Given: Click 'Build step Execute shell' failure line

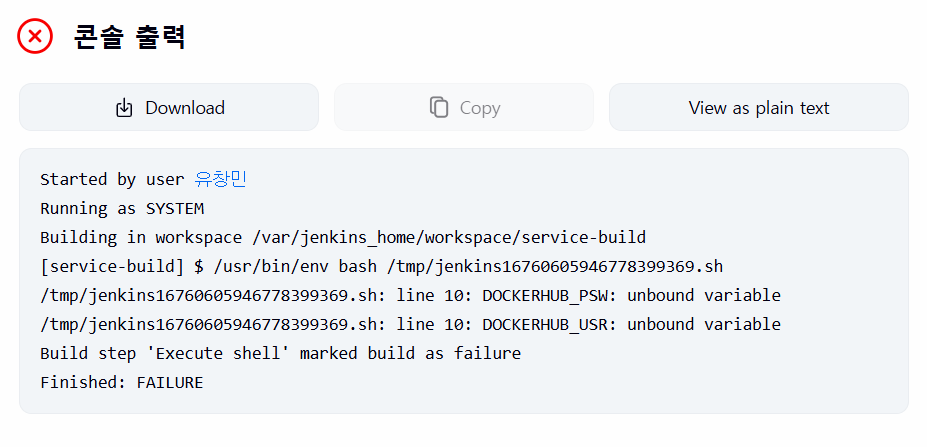Looking at the screenshot, I should [280, 353].
